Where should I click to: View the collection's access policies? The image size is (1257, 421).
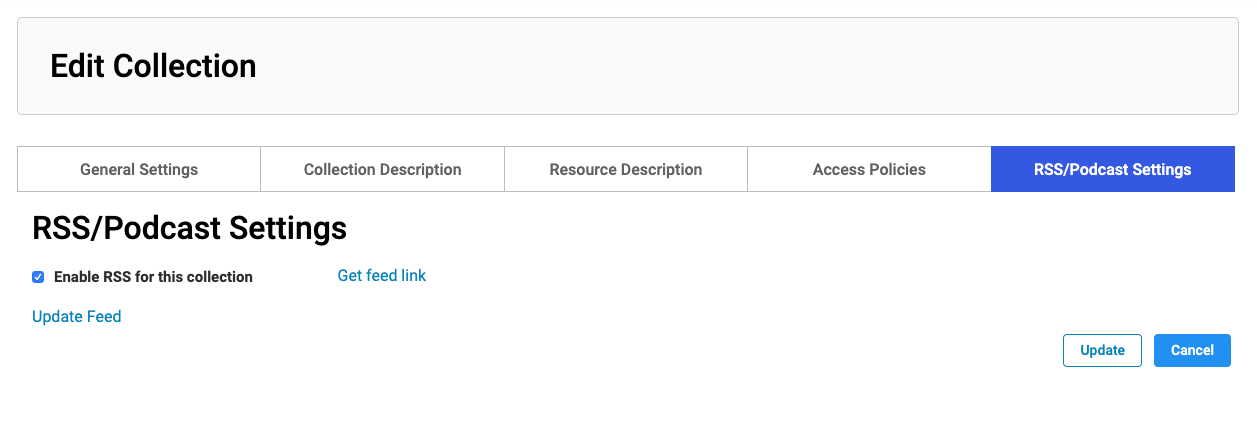pyautogui.click(x=869, y=169)
